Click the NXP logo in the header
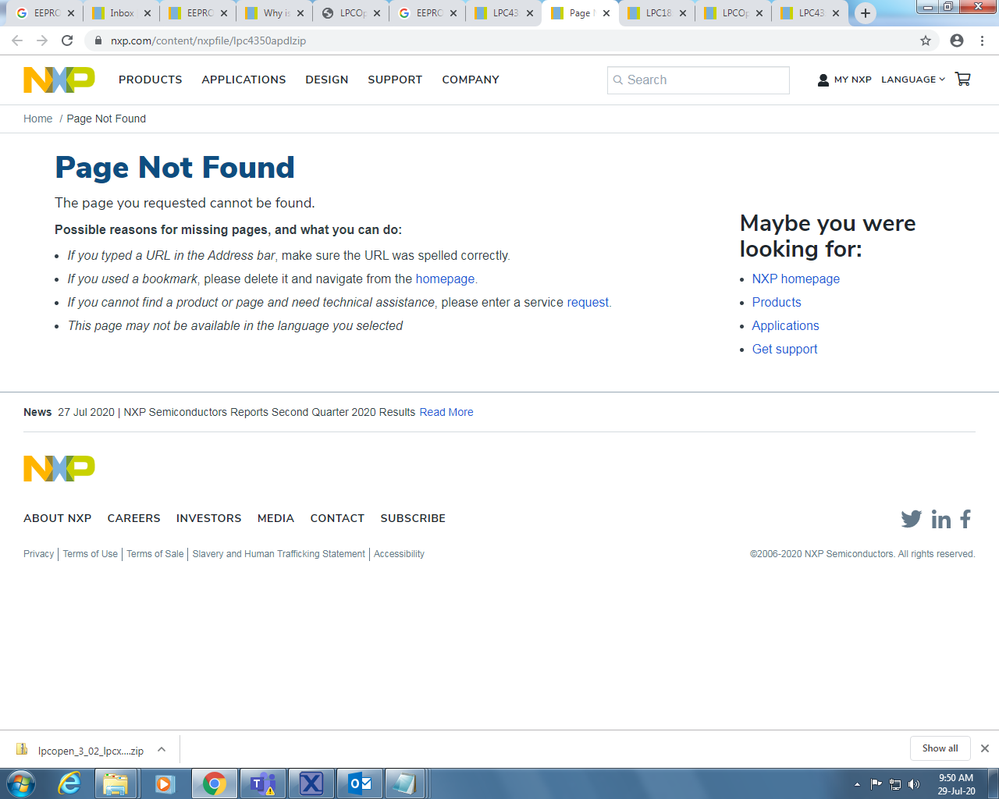Image resolution: width=999 pixels, height=799 pixels. (x=59, y=80)
